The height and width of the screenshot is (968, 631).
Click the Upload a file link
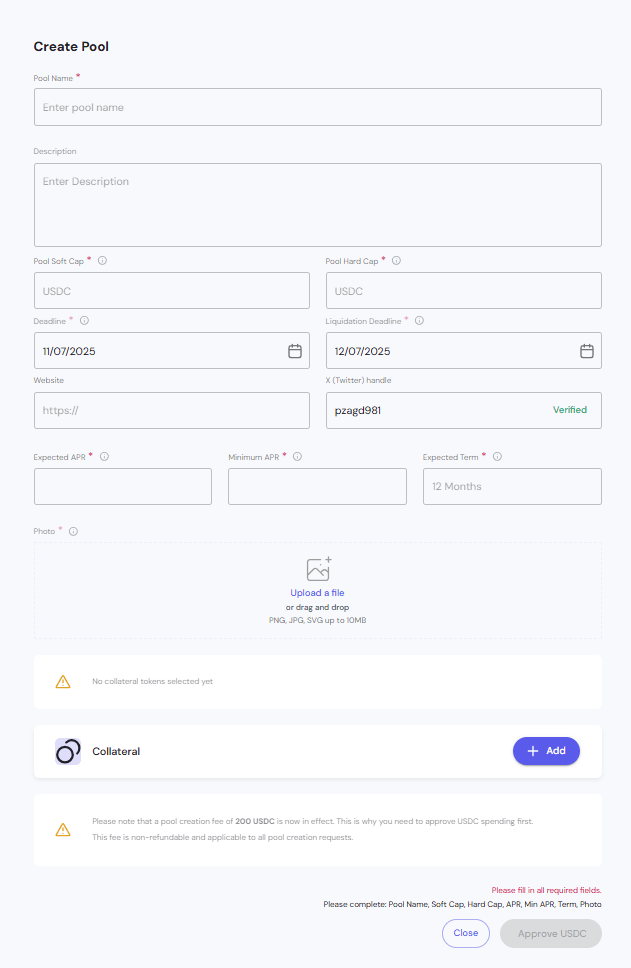click(317, 593)
